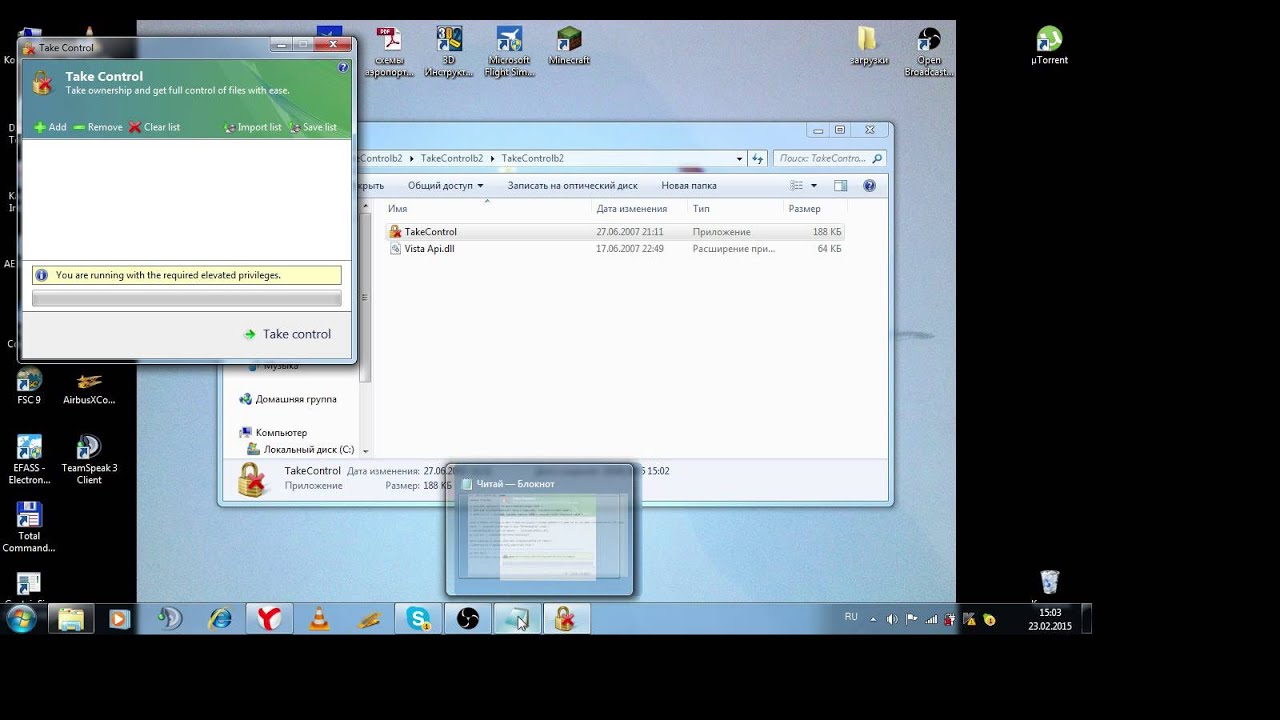Show hidden tray icons arrow
The image size is (1280, 720).
click(873, 620)
